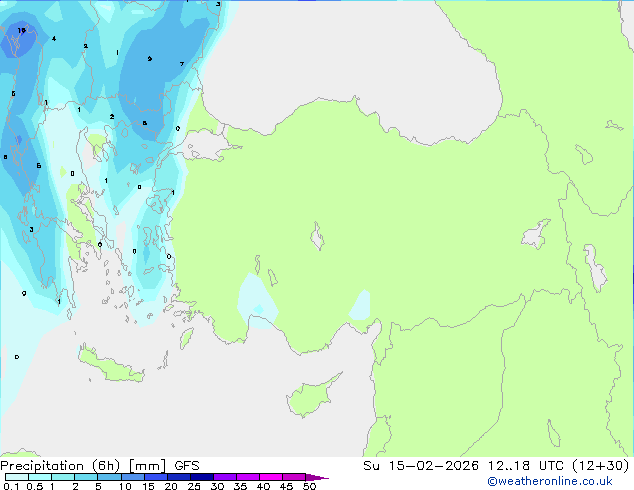The image size is (634, 490).
Task: Click the '12..18 UTC' time range
Action: [525, 466]
